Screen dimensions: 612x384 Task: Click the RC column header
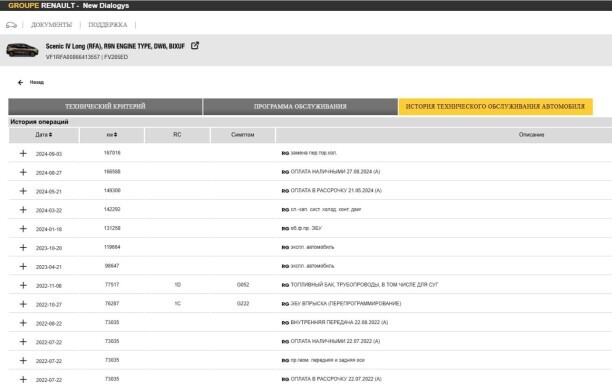[x=177, y=135]
